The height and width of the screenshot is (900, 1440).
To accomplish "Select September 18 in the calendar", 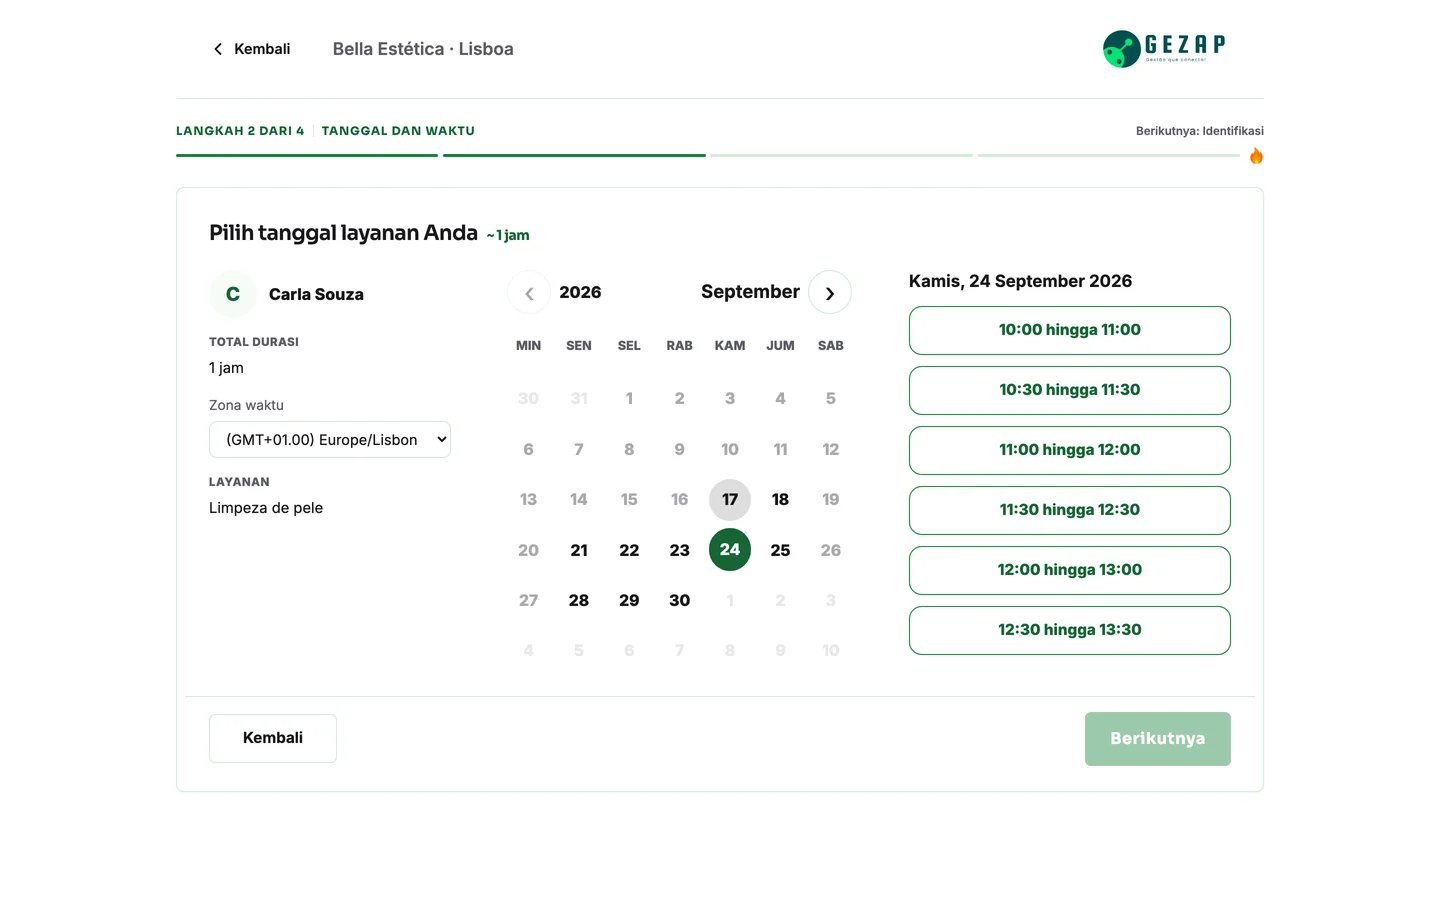I will point(780,499).
